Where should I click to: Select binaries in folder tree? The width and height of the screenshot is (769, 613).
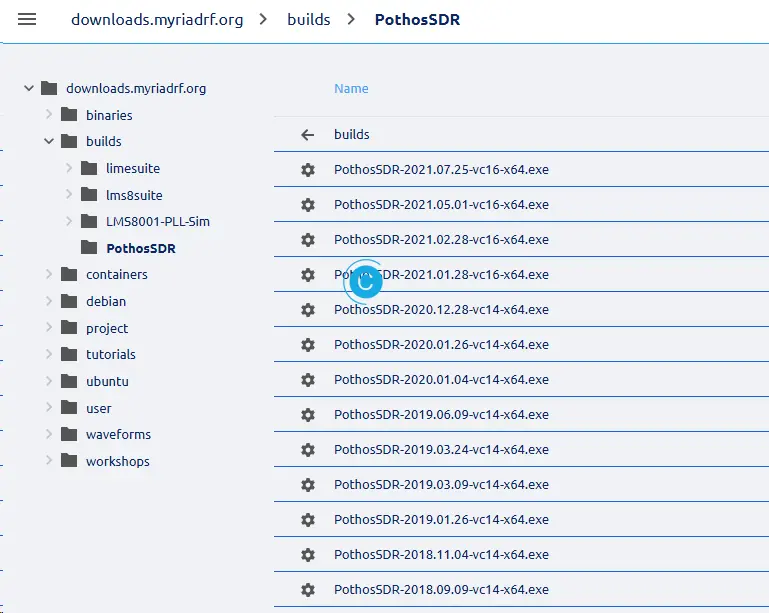pyautogui.click(x=109, y=115)
